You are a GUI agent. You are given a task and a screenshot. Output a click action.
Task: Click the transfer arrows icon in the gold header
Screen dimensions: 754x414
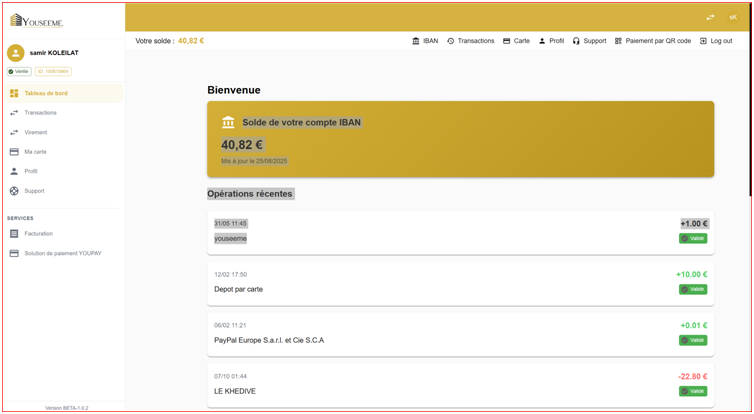(x=710, y=17)
